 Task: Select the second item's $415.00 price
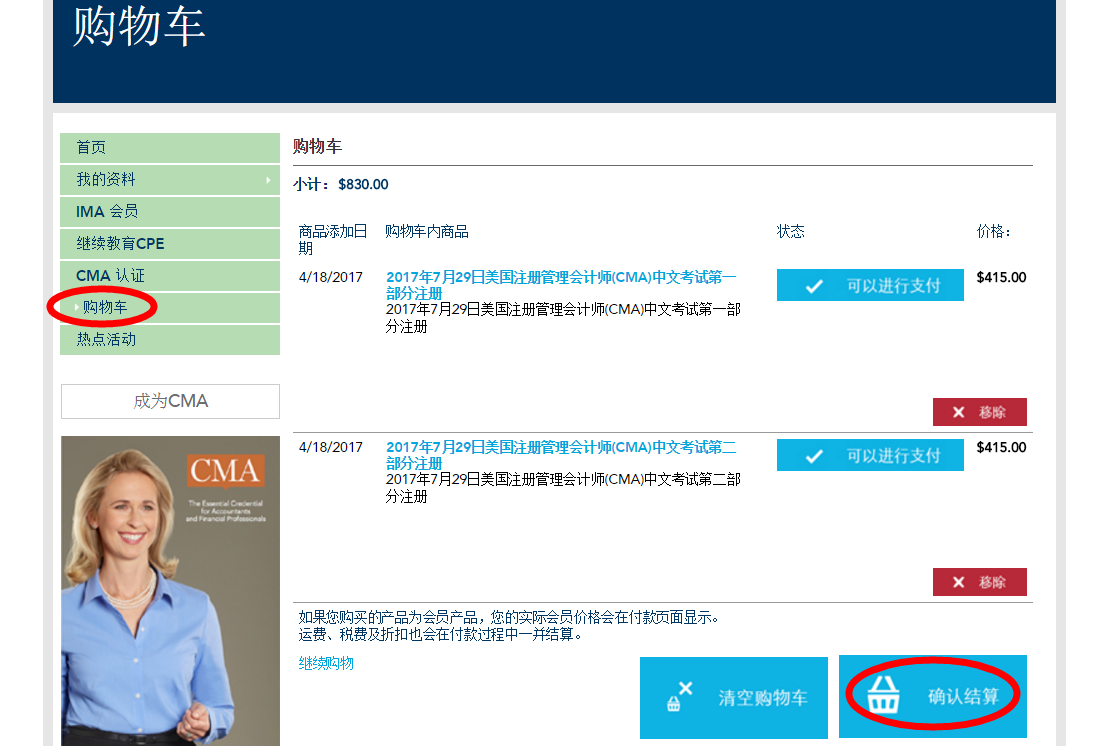(1001, 447)
